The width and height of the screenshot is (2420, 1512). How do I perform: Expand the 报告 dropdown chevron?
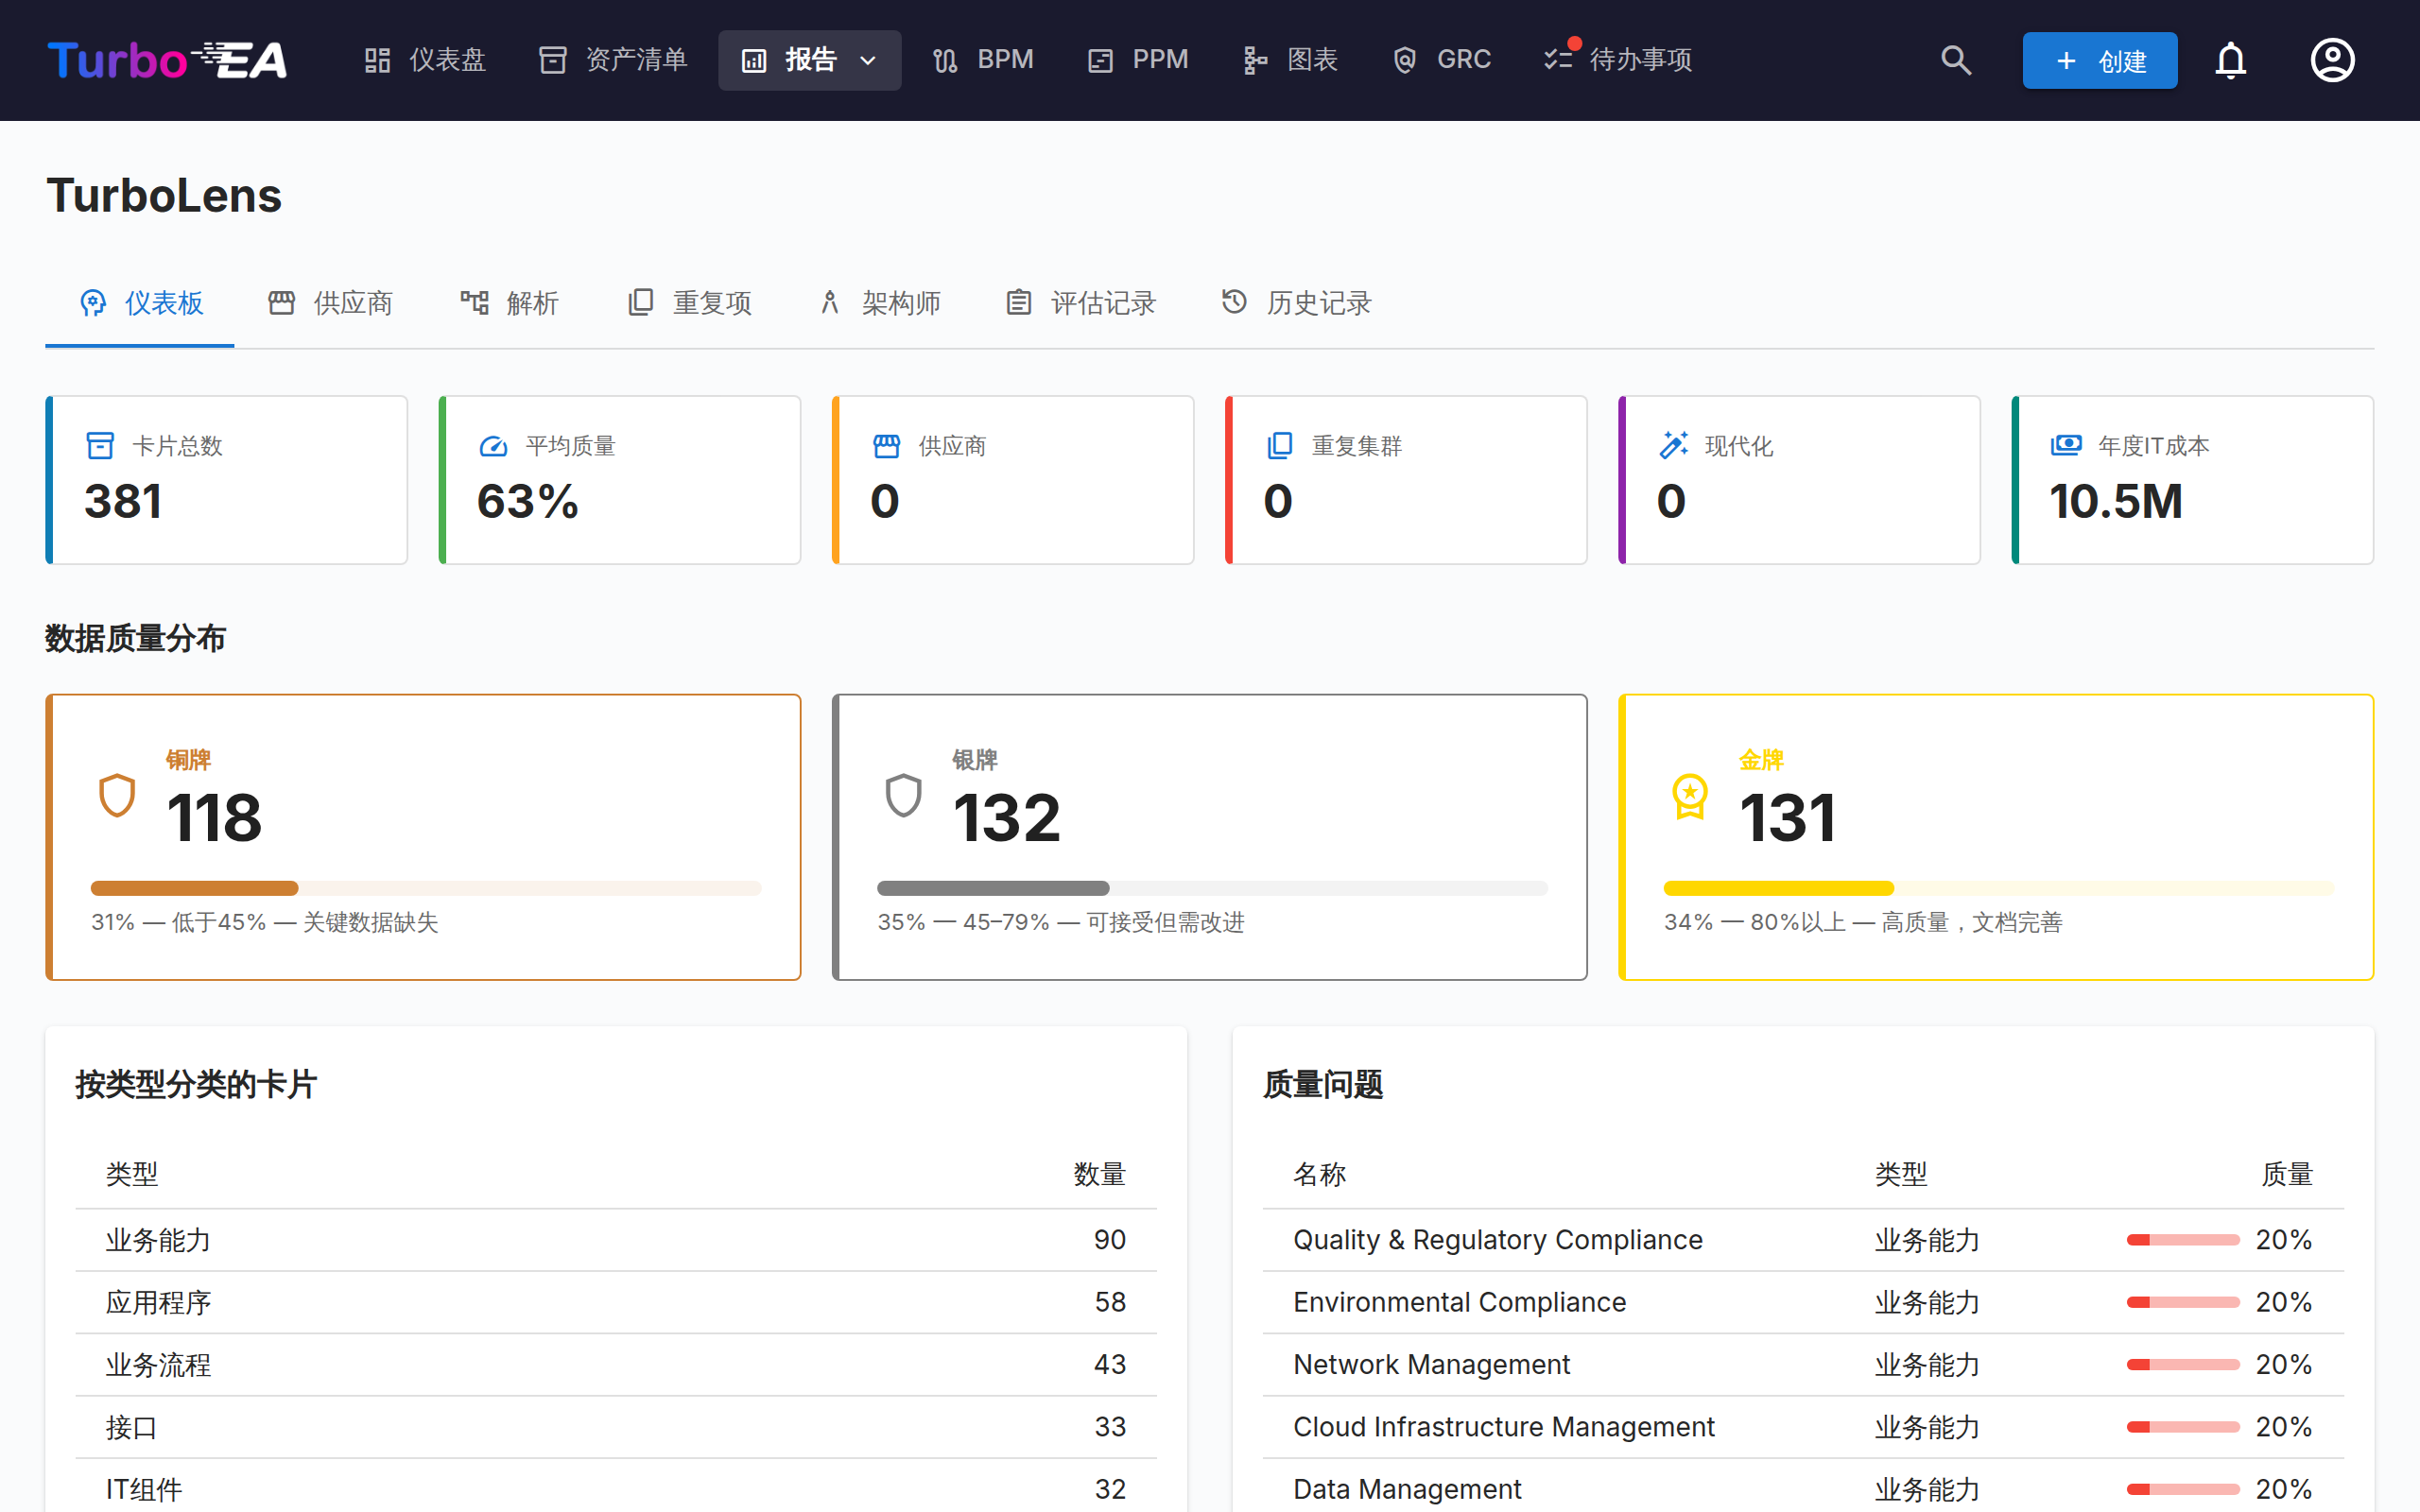point(868,60)
